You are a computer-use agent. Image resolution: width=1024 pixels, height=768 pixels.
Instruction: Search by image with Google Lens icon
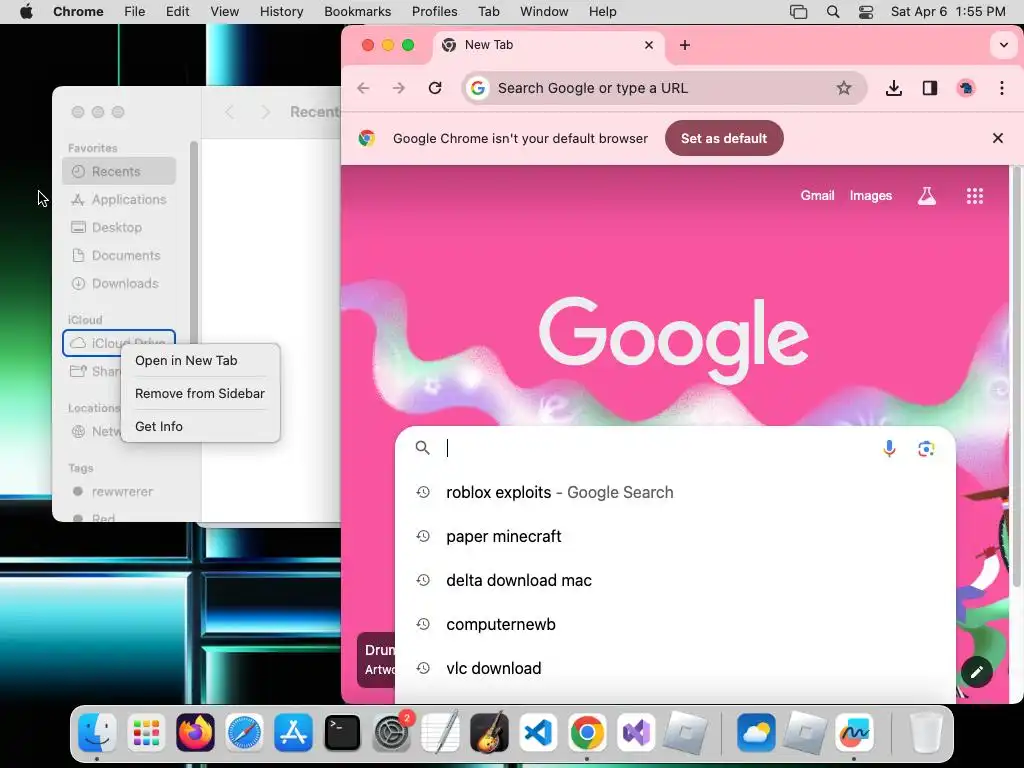(925, 449)
